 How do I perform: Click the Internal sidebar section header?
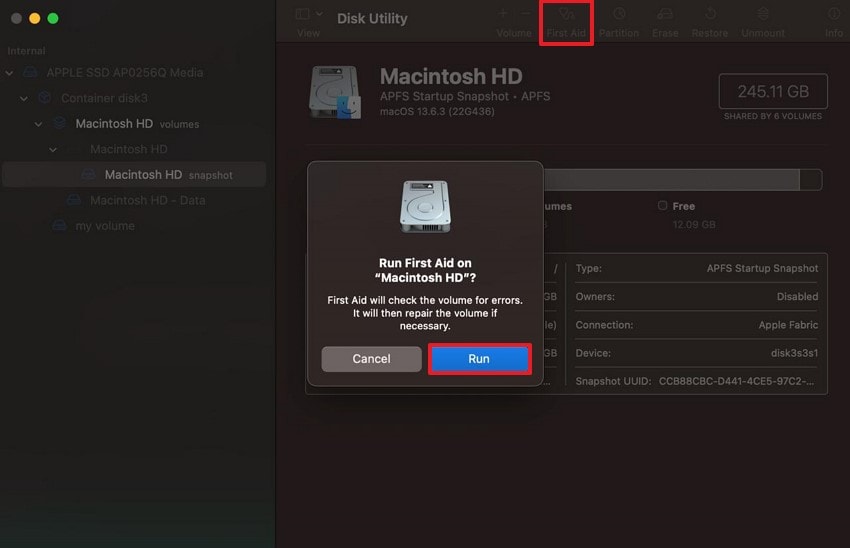click(26, 51)
